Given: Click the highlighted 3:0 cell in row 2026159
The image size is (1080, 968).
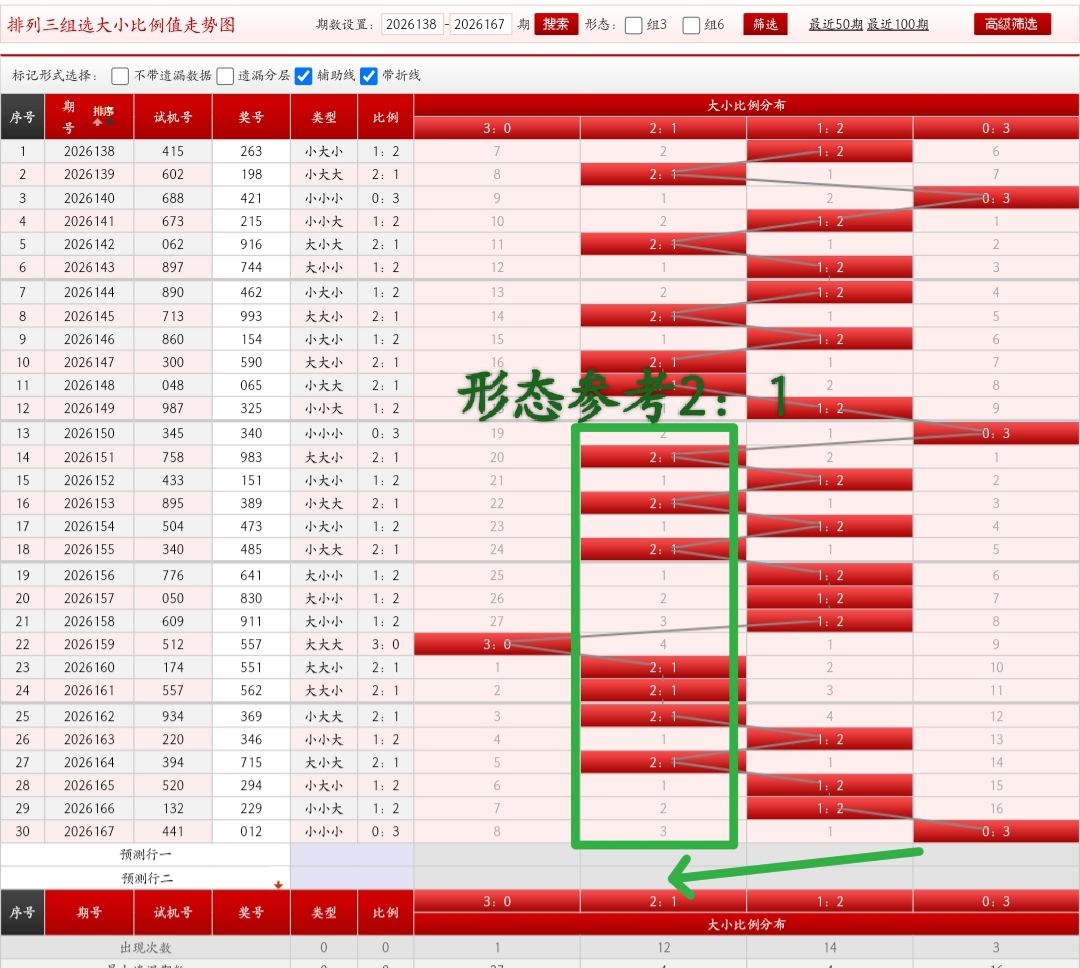Looking at the screenshot, I should pos(497,645).
